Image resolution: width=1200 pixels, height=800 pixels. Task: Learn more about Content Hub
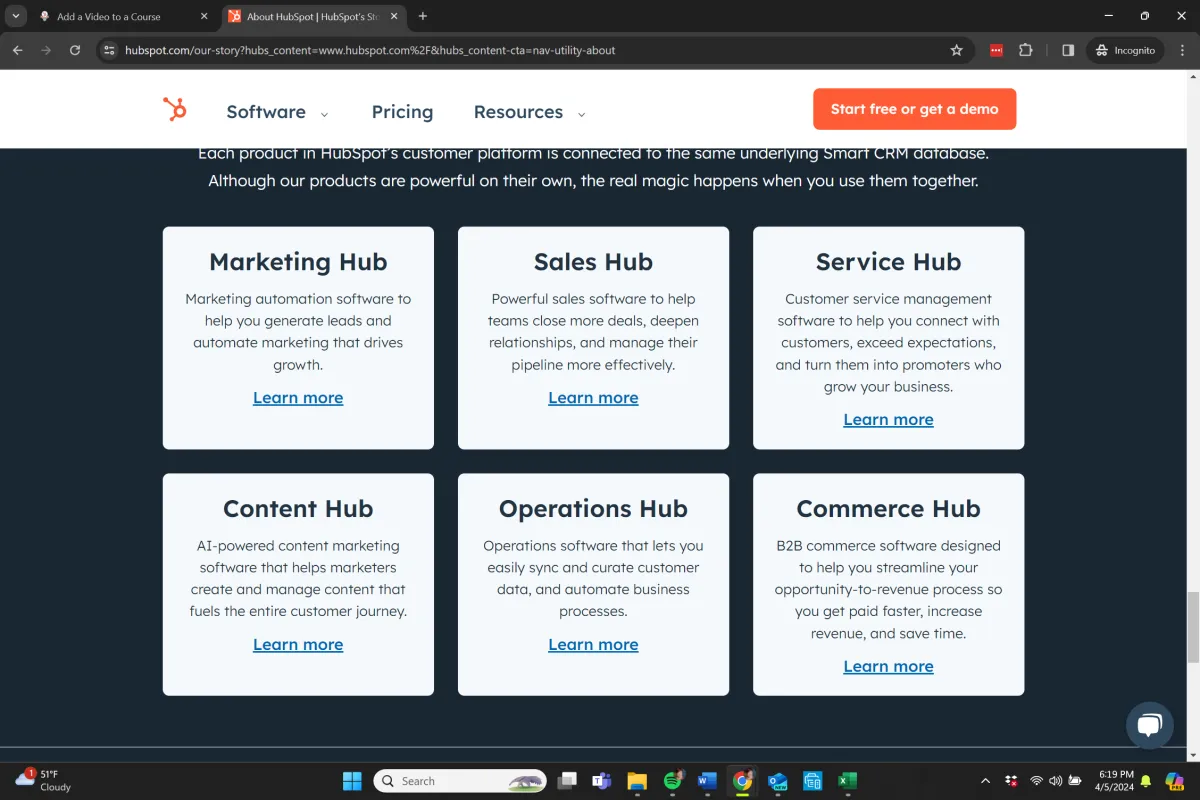point(298,644)
